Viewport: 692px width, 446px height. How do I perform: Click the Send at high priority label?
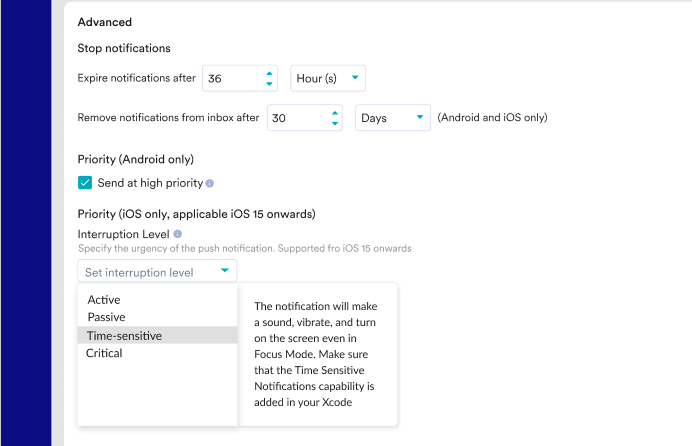pyautogui.click(x=150, y=184)
